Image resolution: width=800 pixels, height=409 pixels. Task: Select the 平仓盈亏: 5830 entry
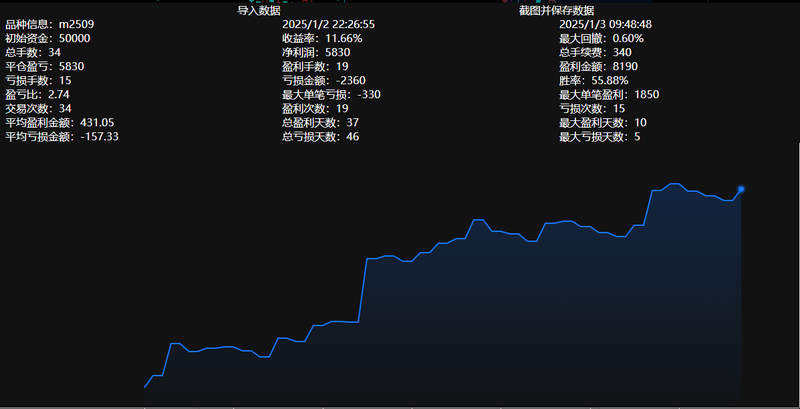45,66
